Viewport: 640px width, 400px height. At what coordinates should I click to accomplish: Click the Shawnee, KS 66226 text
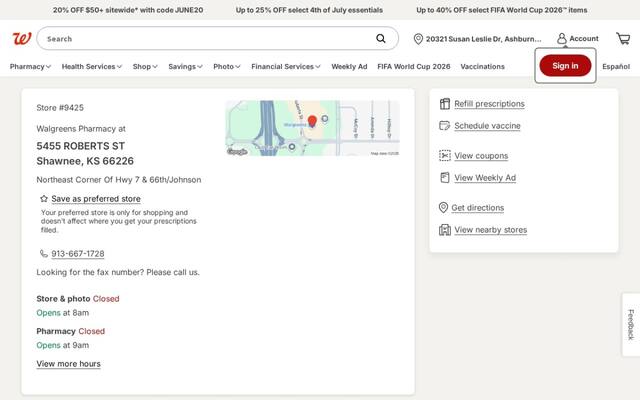(x=85, y=161)
